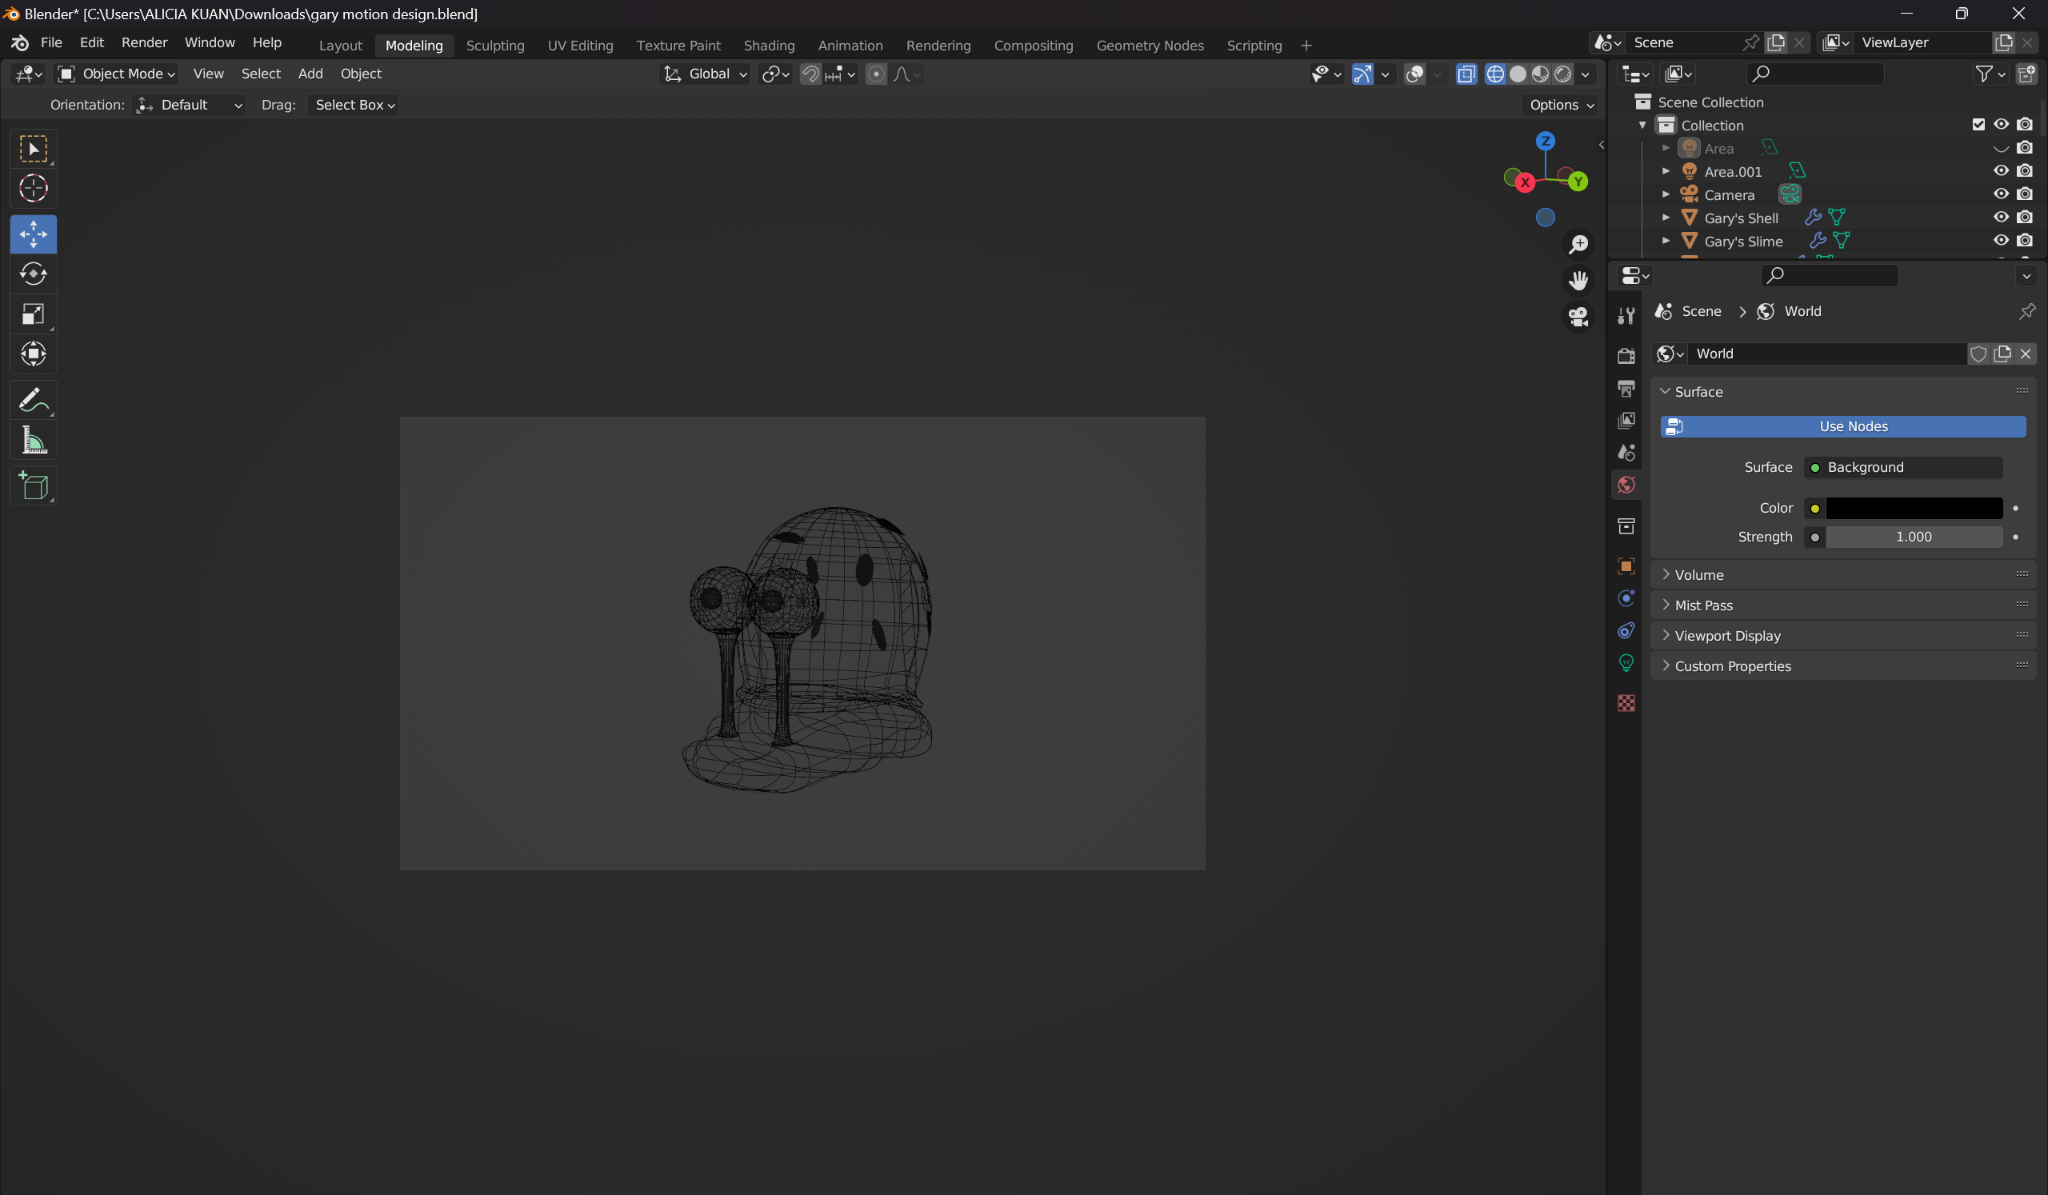Viewport: 2048px width, 1195px height.
Task: Expand the Mist Pass panel
Action: (1843, 605)
